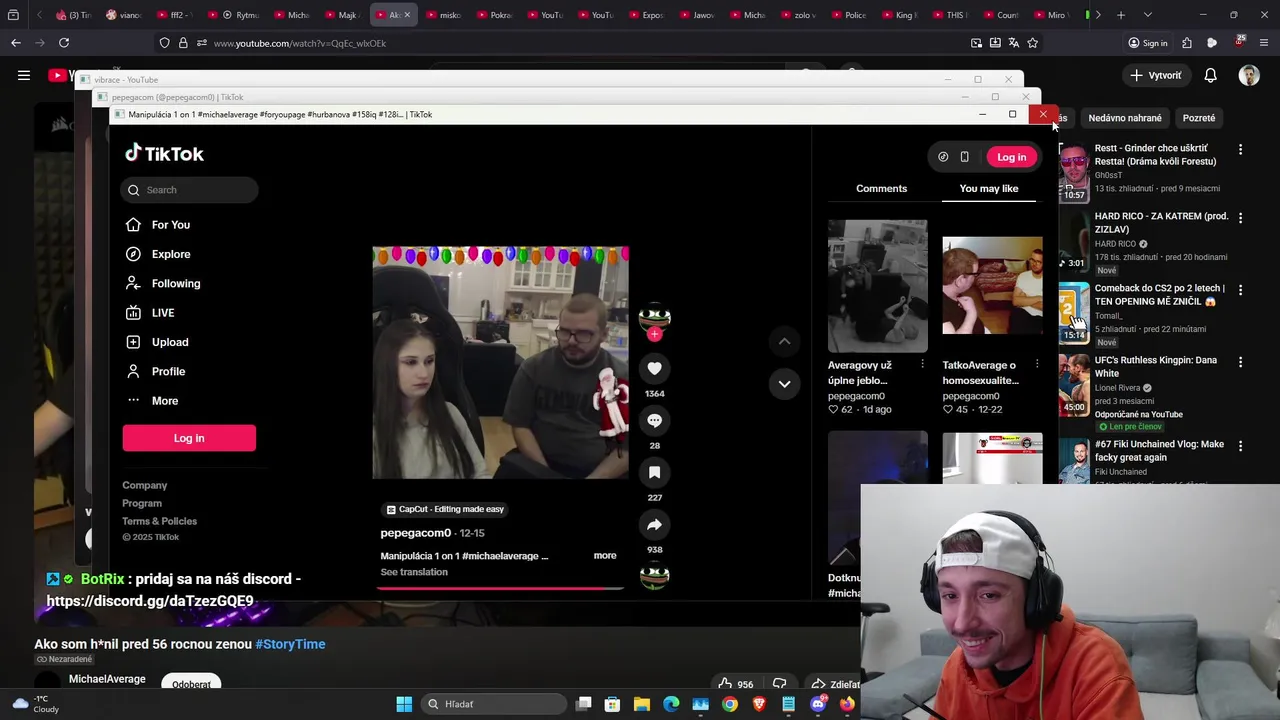Bookmark the TikTok video with the save icon
This screenshot has height=720, width=1280.
click(654, 473)
